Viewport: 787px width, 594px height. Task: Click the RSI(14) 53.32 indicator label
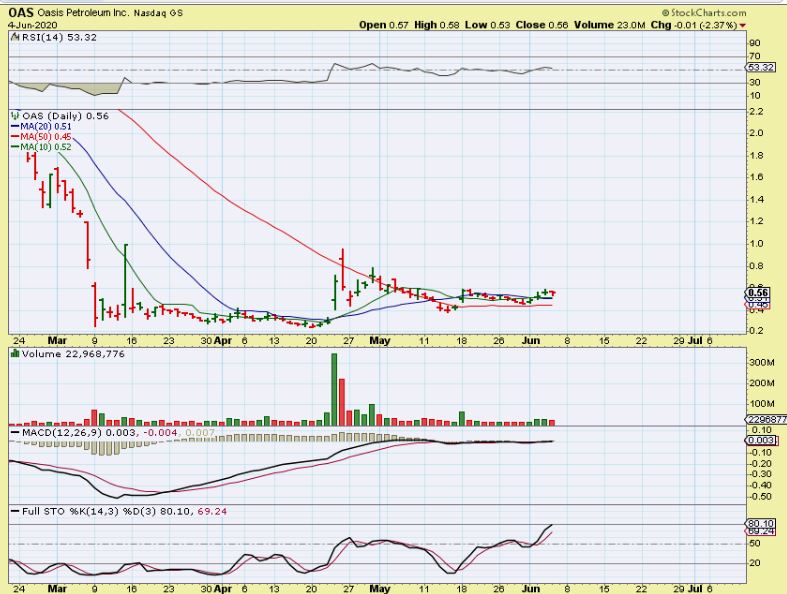(x=59, y=37)
